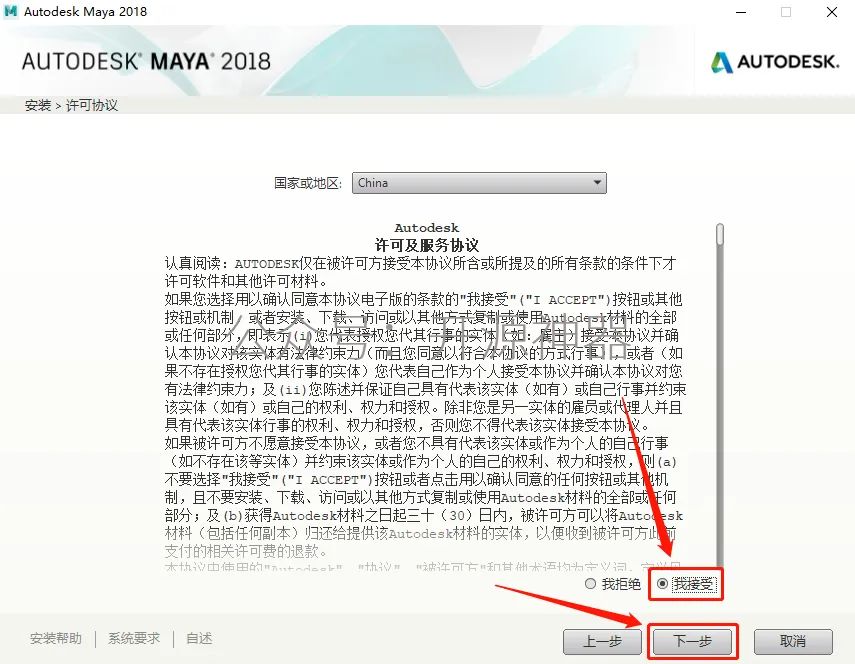Click the arrow on the country combo box
This screenshot has width=855, height=664.
597,183
